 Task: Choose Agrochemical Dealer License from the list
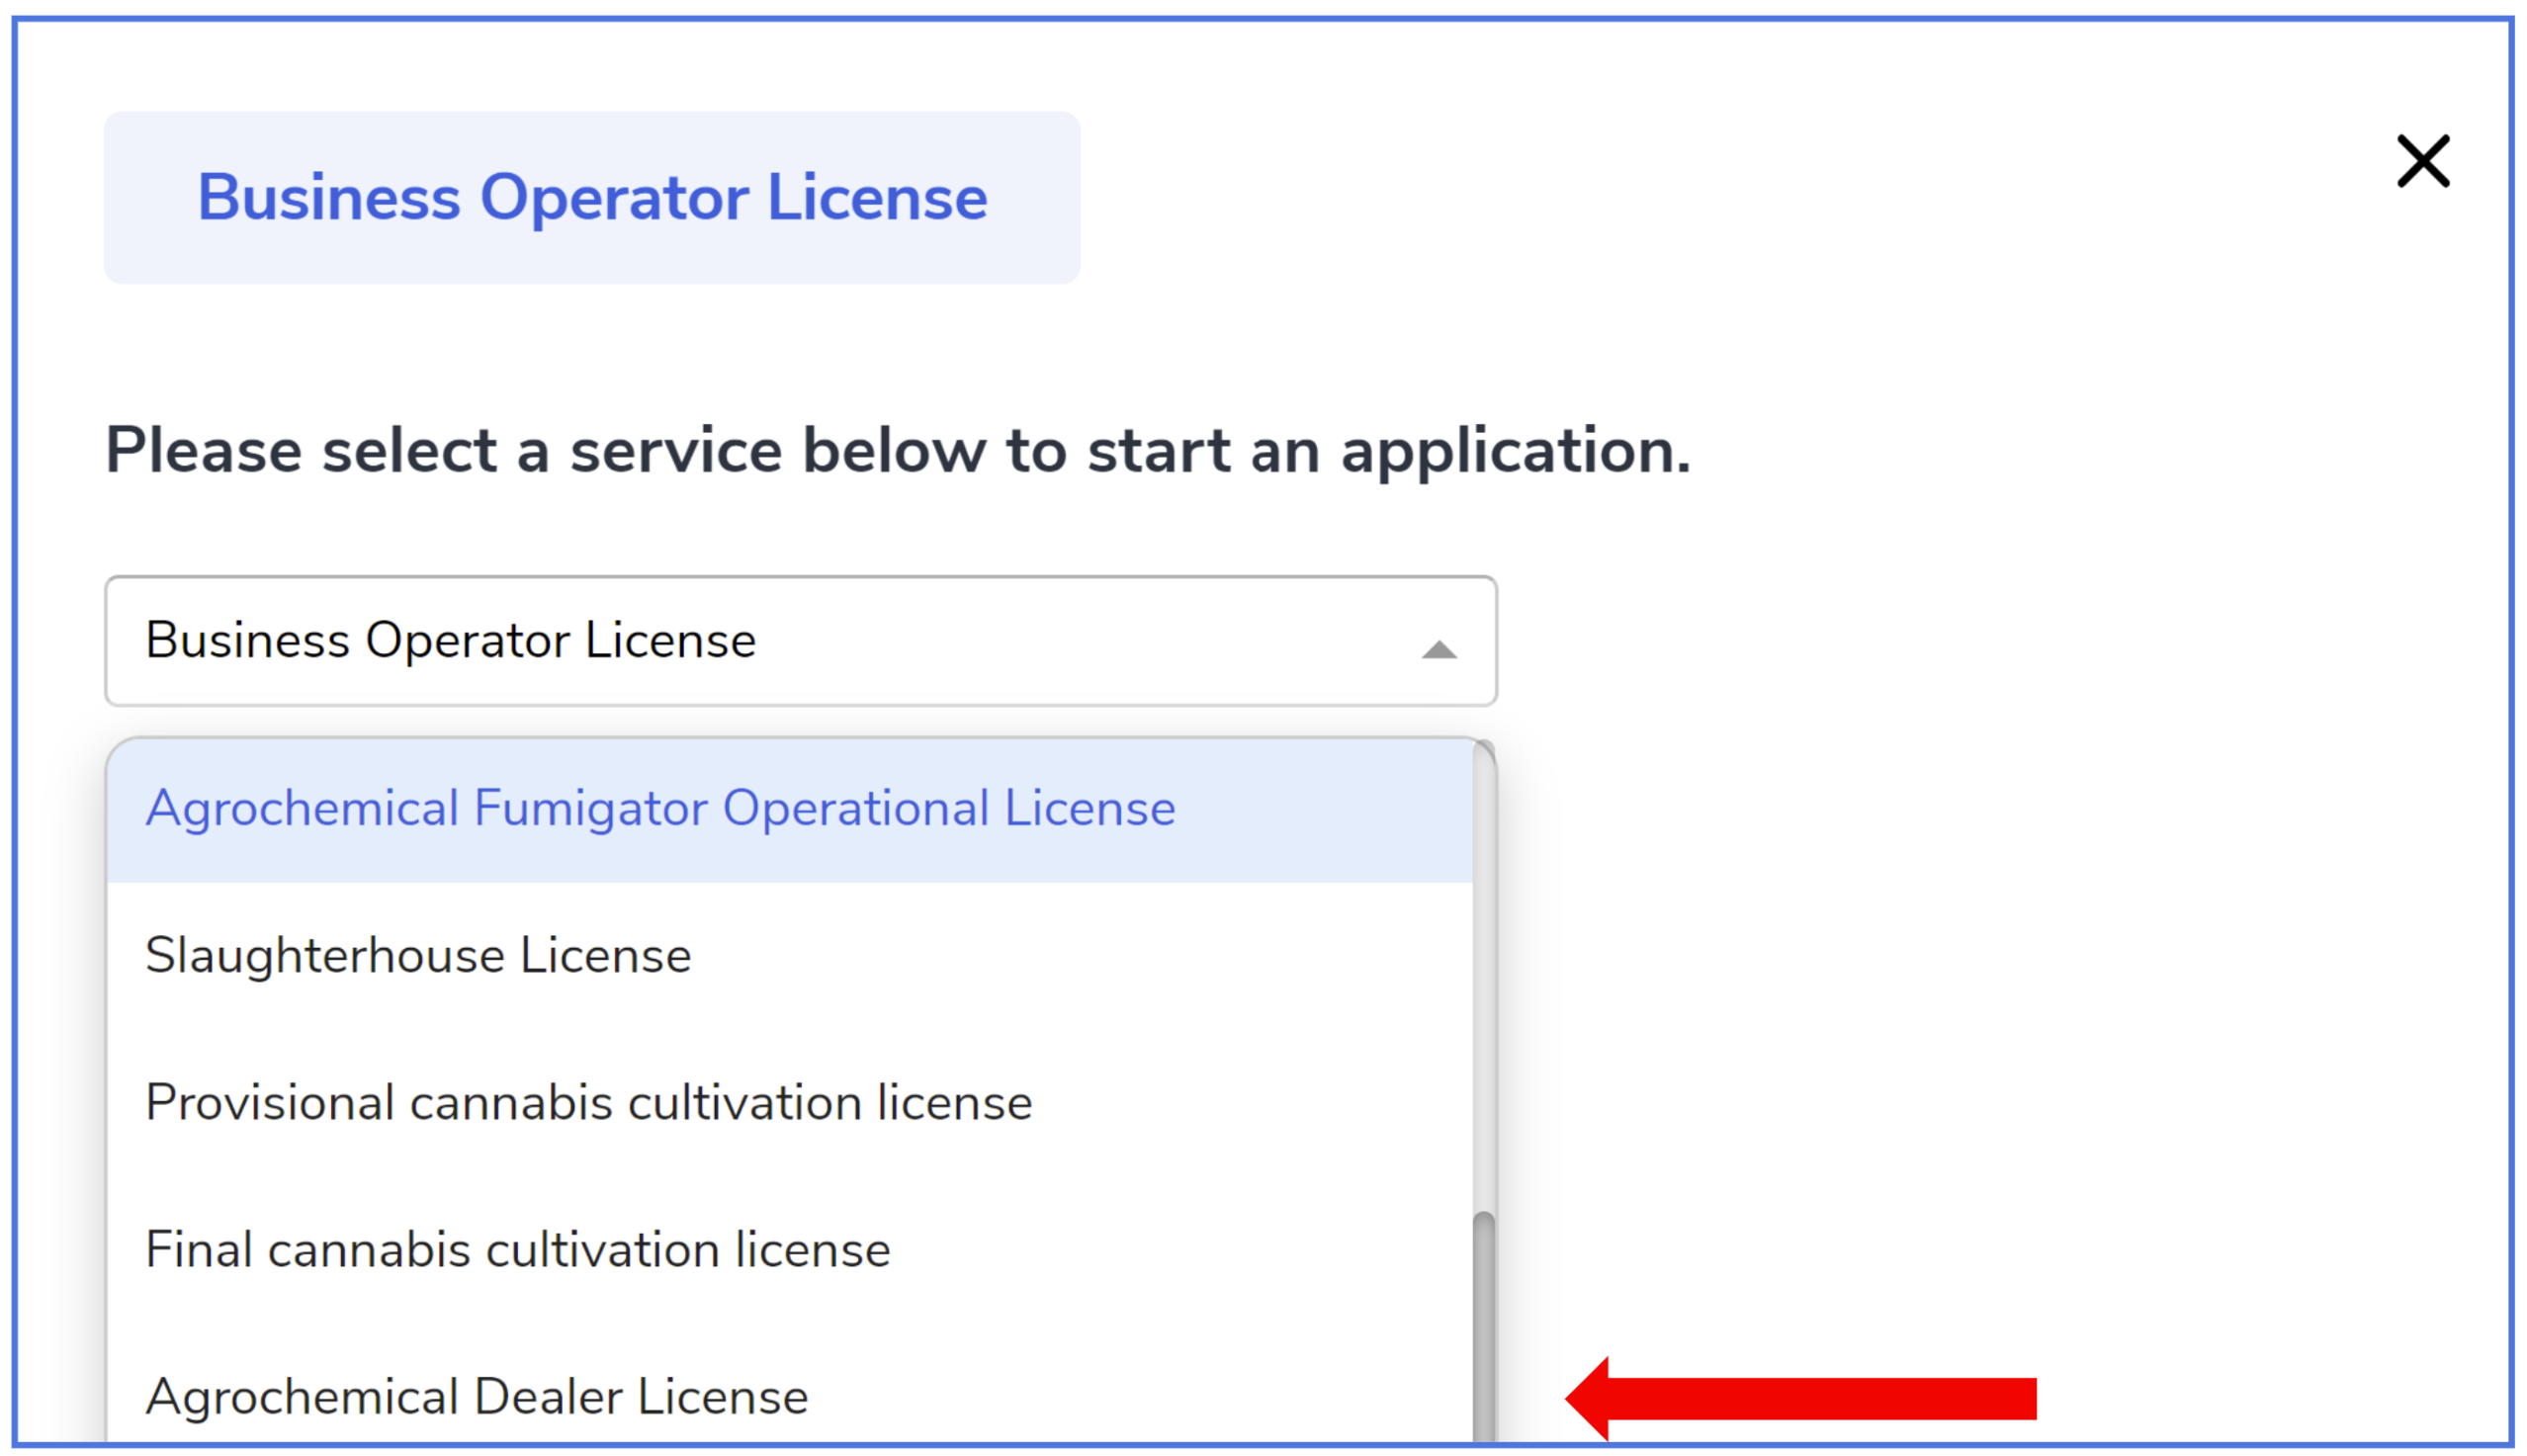476,1396
